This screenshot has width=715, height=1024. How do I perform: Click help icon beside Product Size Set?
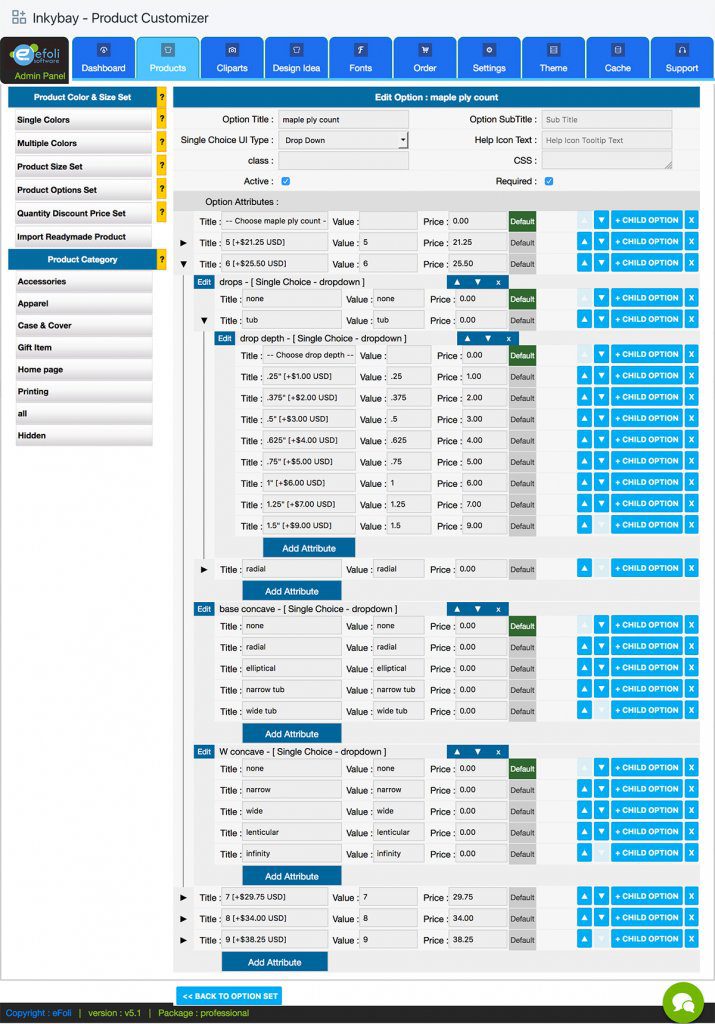click(162, 166)
